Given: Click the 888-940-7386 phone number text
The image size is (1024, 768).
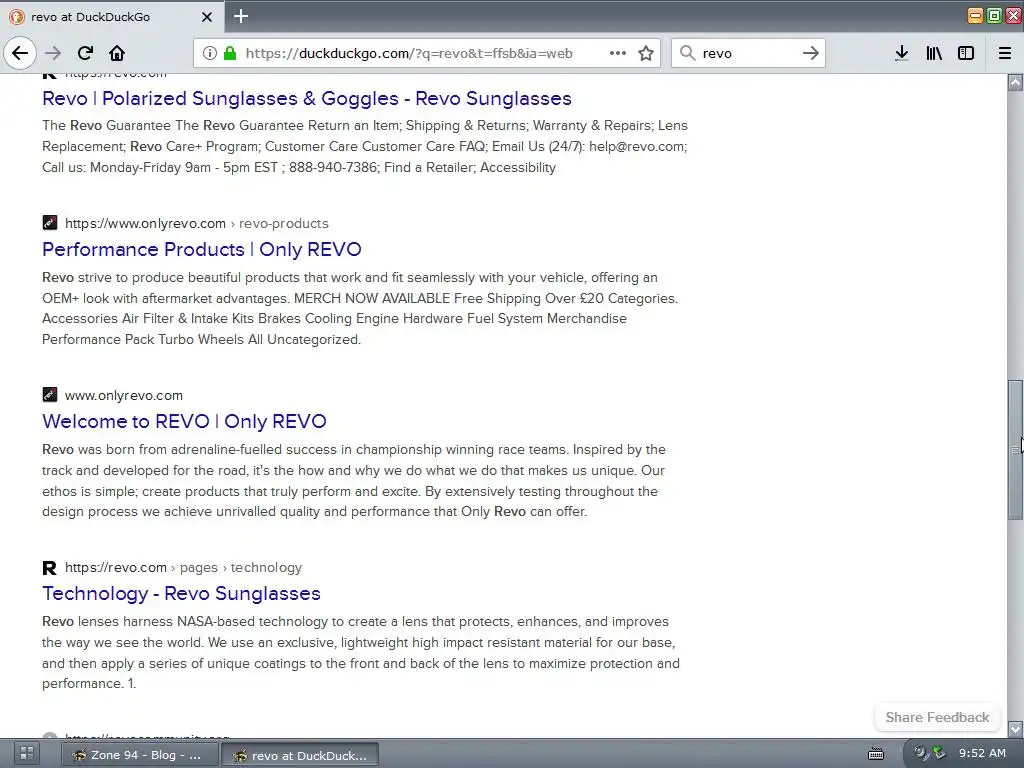Looking at the screenshot, I should click(x=332, y=167).
